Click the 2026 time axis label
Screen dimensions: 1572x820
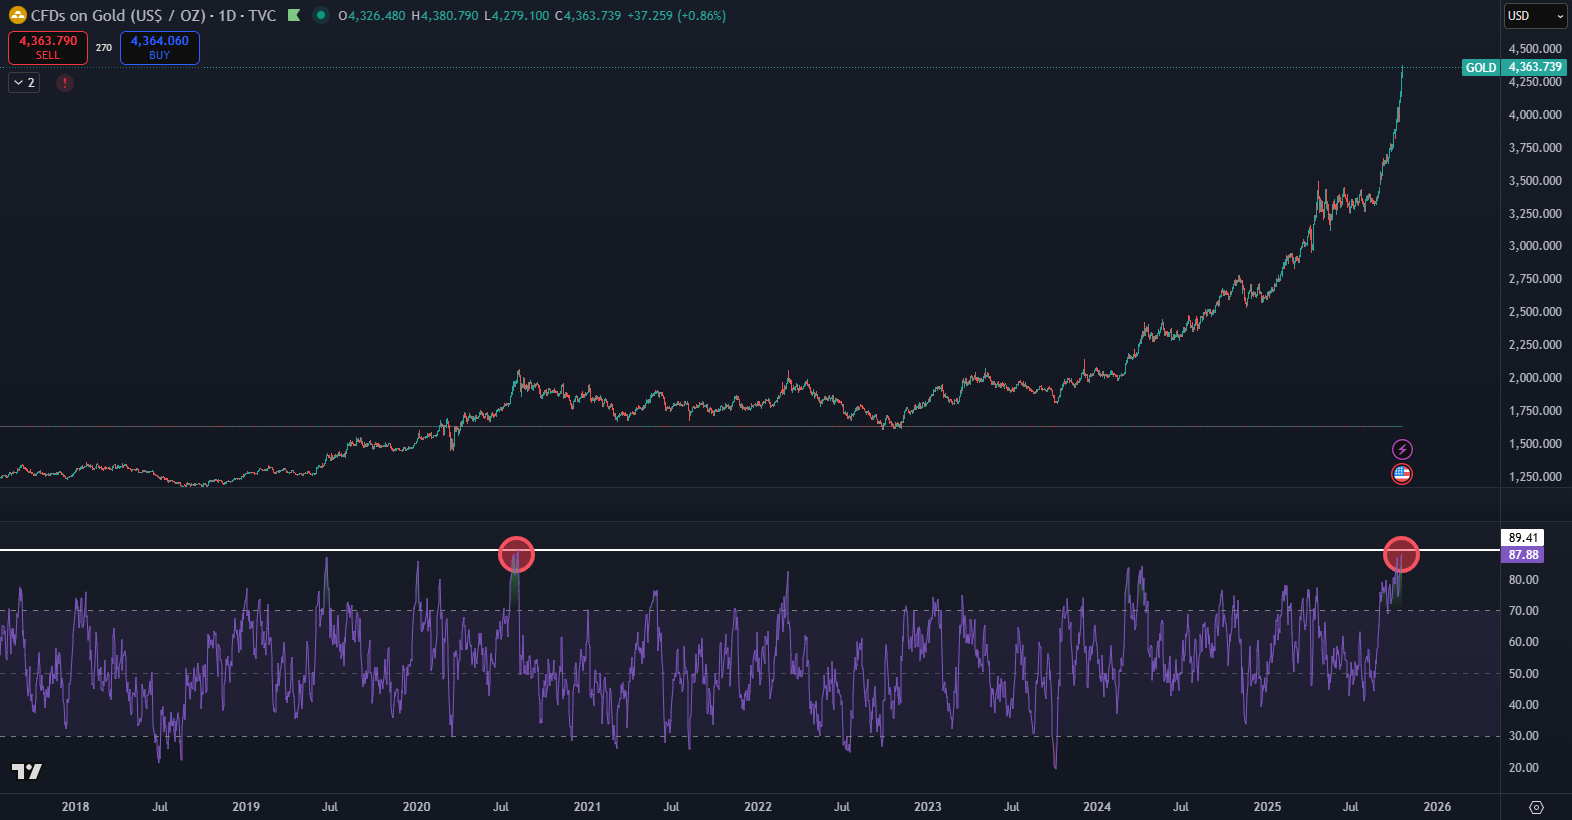1437,807
